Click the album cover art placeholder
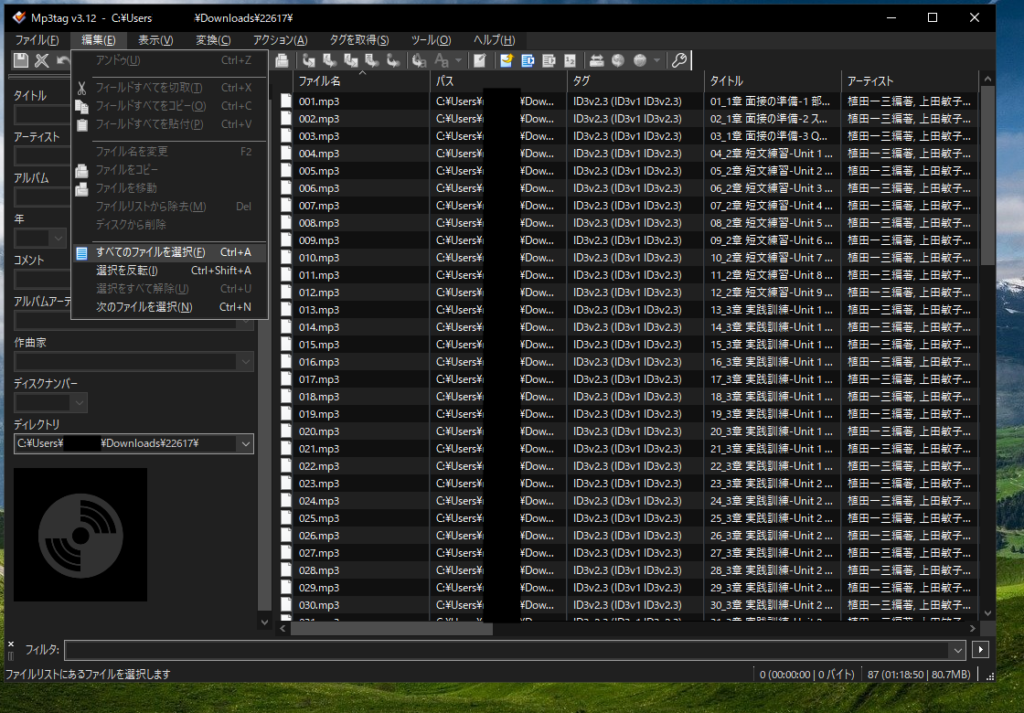Image resolution: width=1024 pixels, height=713 pixels. 80,534
